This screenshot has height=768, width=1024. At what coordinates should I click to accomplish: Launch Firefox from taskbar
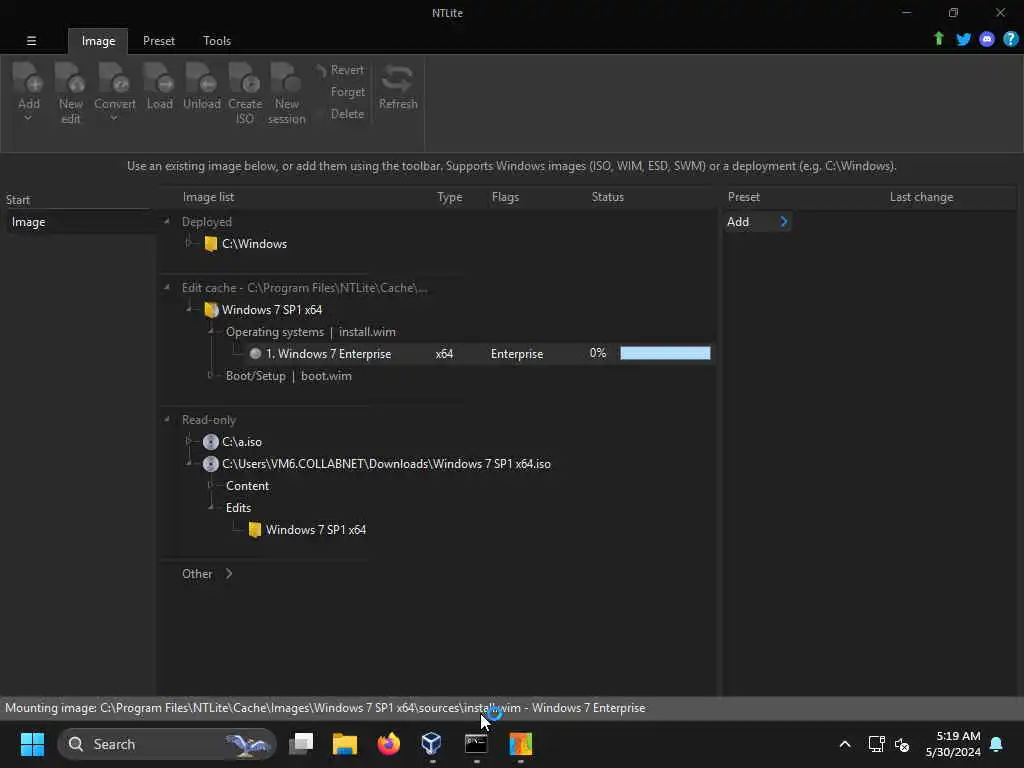click(389, 744)
